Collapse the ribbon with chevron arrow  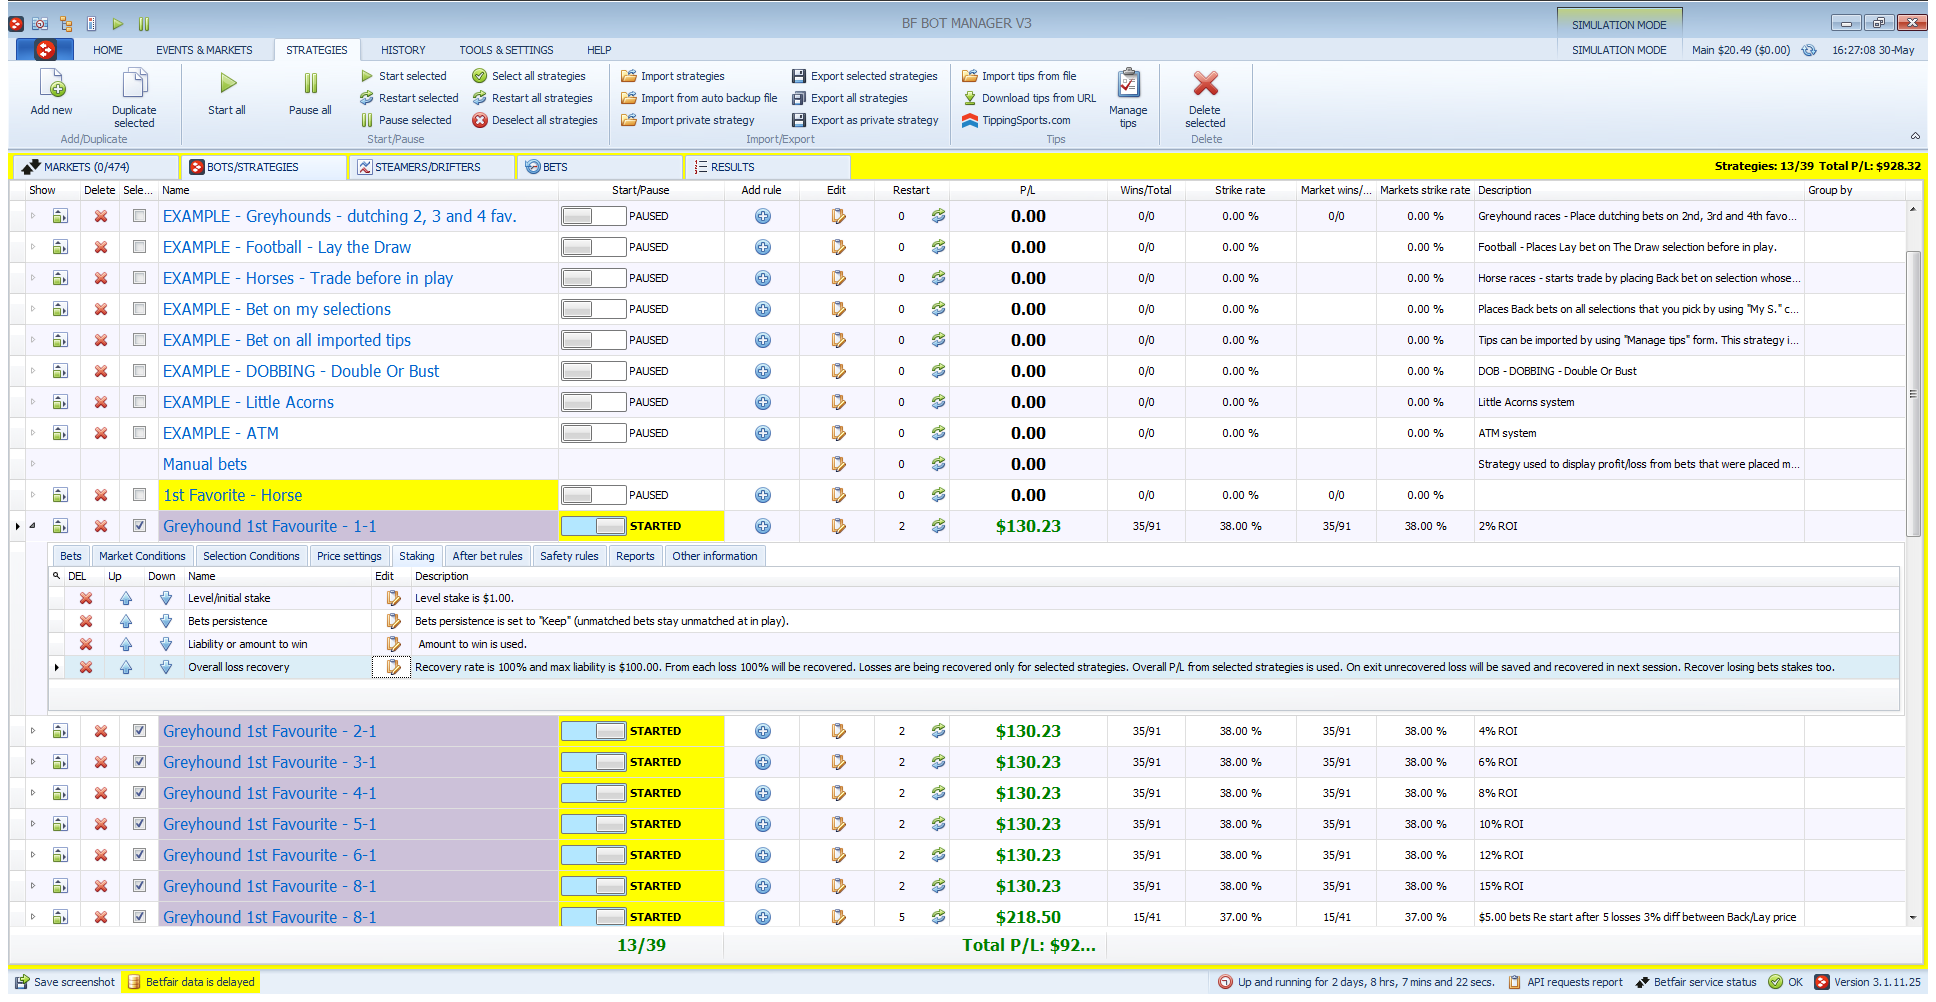[x=1915, y=136]
